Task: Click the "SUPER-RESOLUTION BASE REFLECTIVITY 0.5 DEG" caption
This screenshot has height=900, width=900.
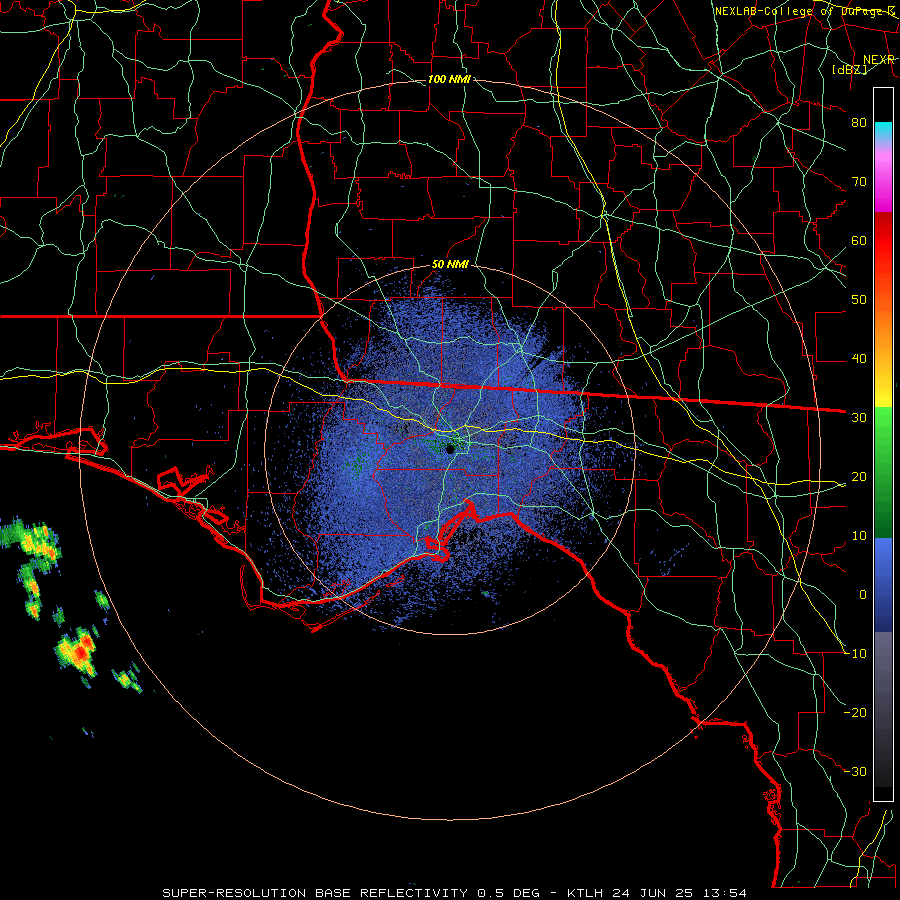Action: click(351, 893)
